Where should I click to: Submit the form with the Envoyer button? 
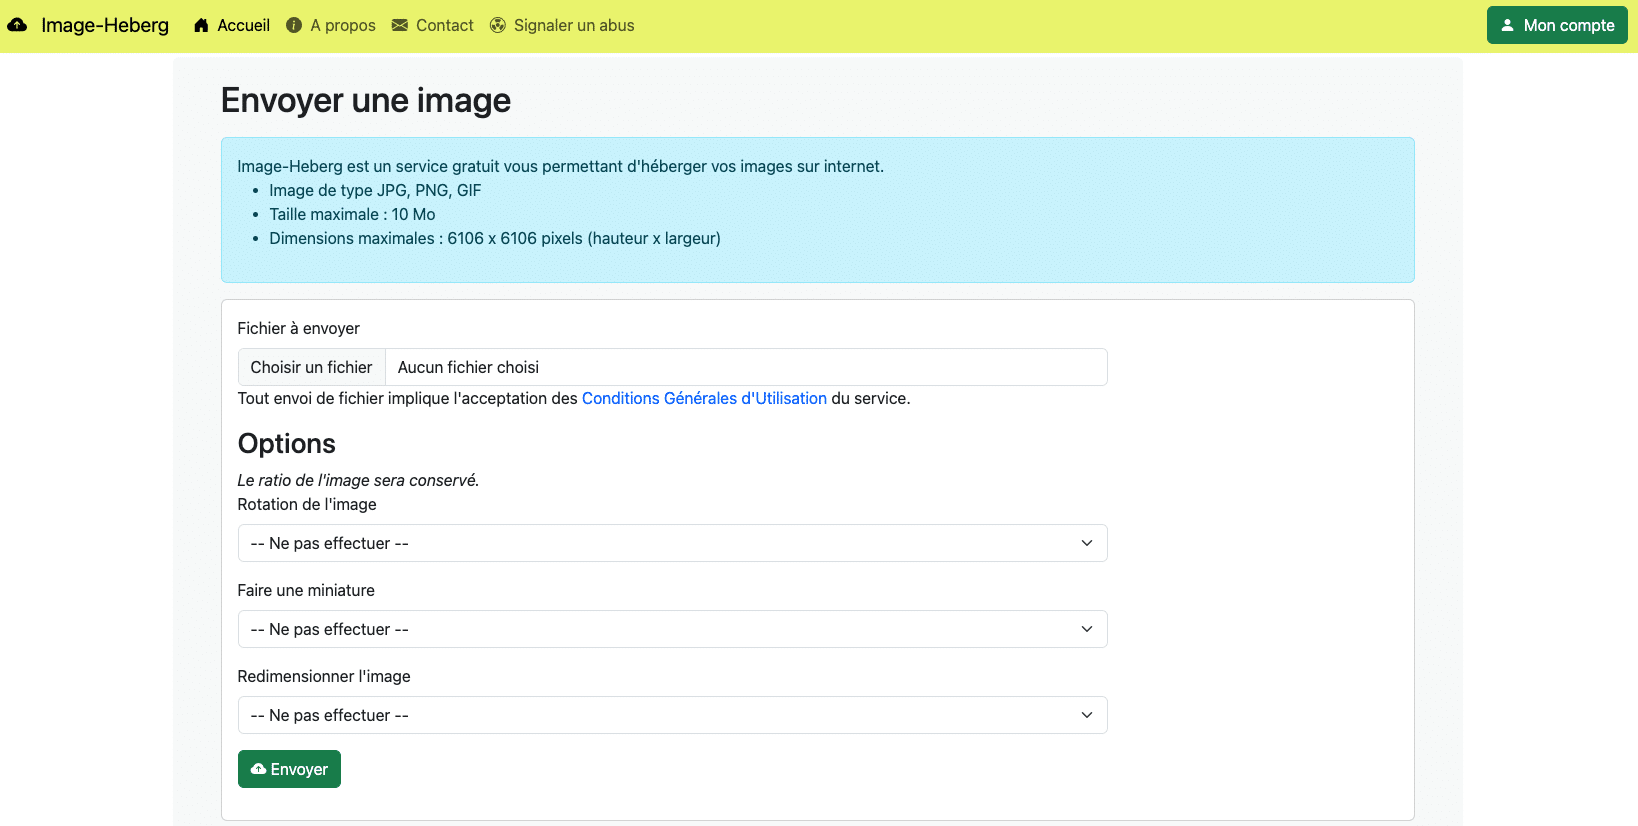(x=289, y=769)
